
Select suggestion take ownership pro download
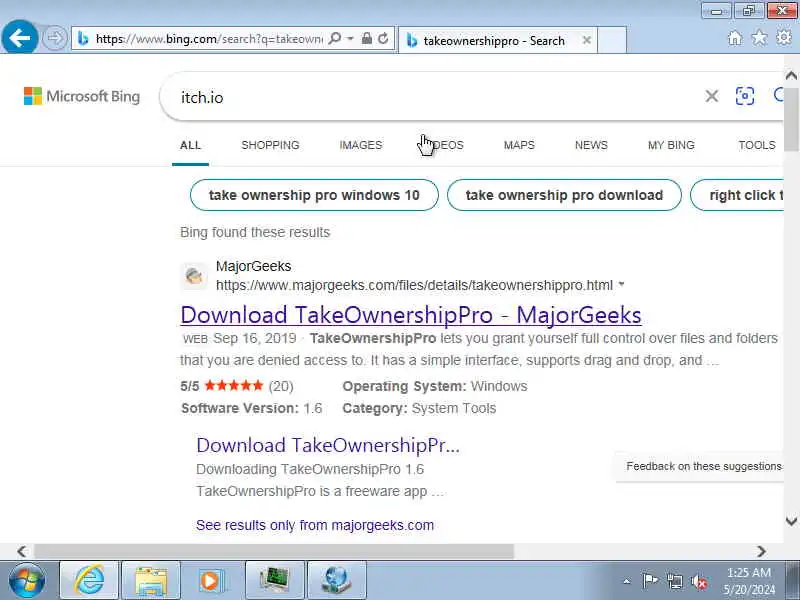[564, 195]
